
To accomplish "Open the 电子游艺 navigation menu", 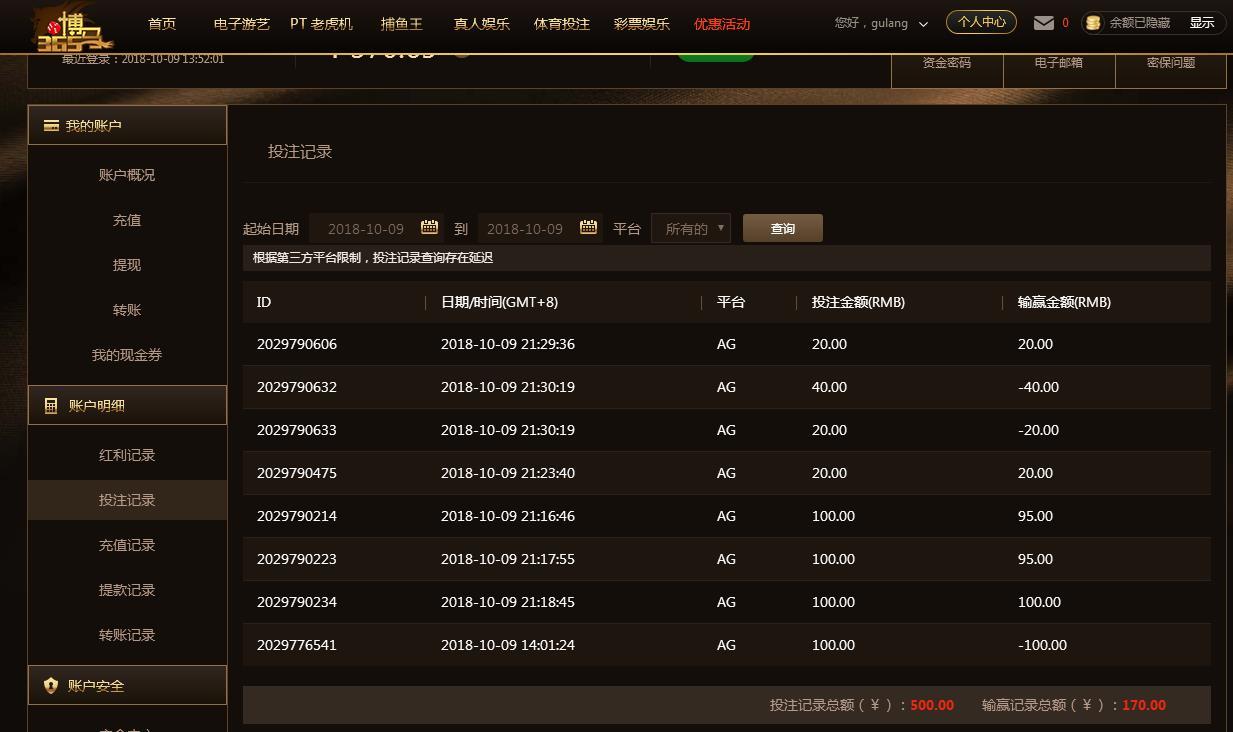I will 241,23.
